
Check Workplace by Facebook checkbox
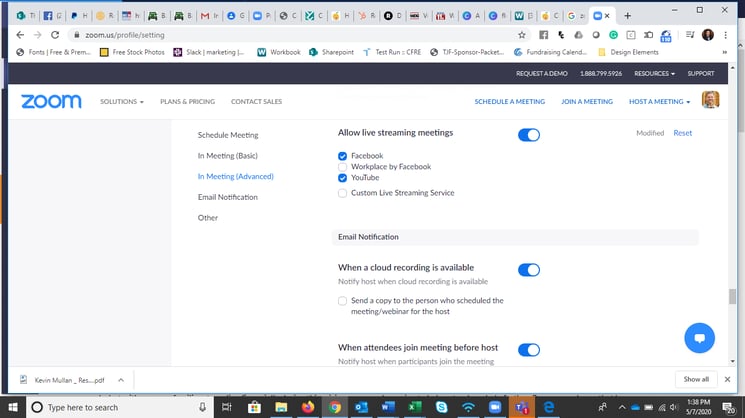point(342,167)
